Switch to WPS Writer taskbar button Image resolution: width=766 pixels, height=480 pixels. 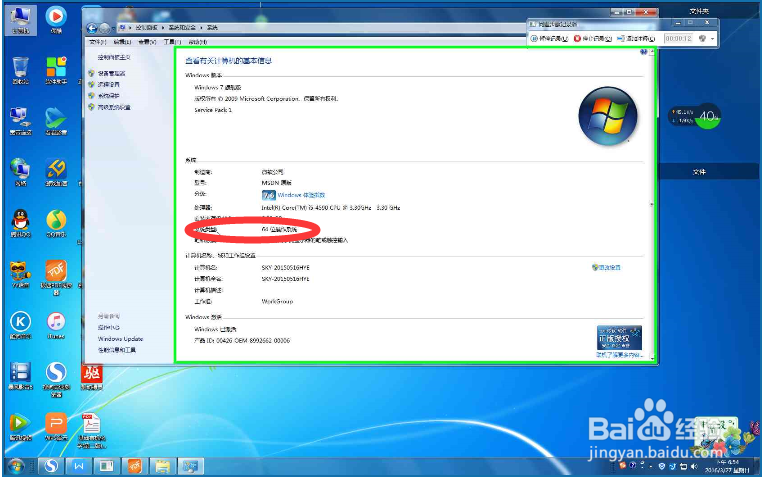tap(79, 466)
